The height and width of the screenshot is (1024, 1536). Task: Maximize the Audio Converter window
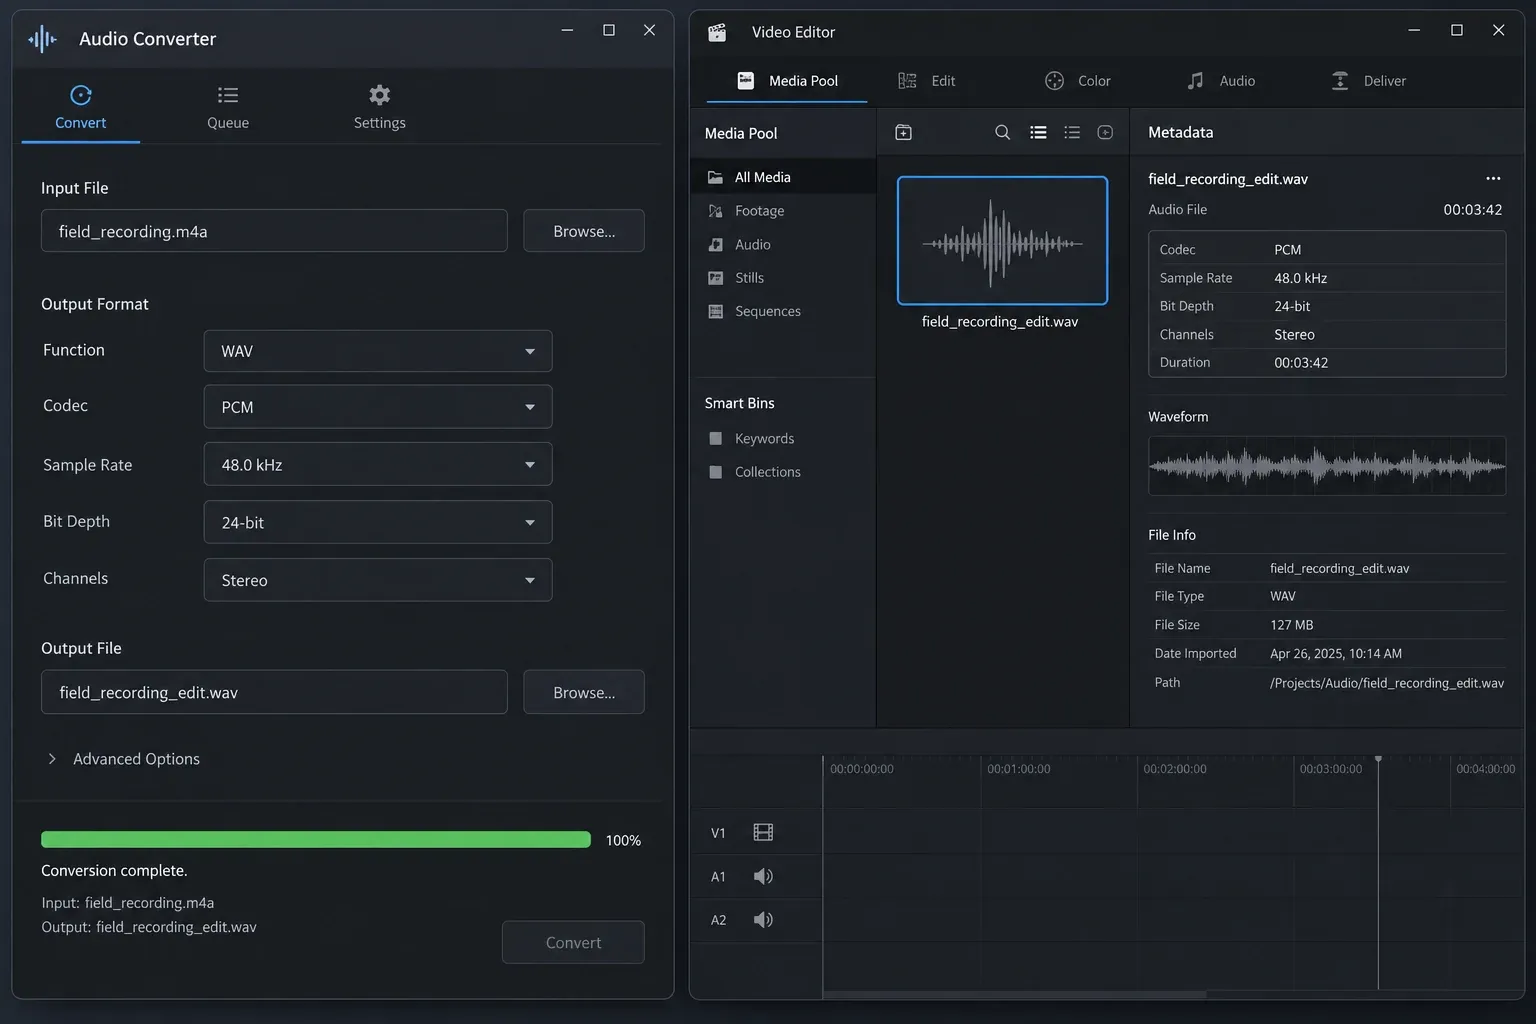click(x=608, y=30)
